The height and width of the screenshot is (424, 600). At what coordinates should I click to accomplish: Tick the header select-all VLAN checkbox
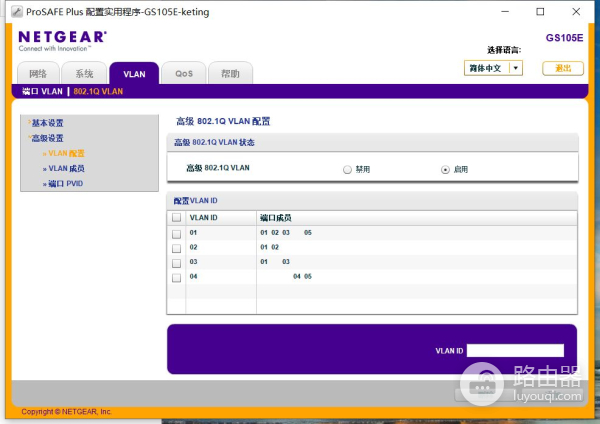[176, 218]
